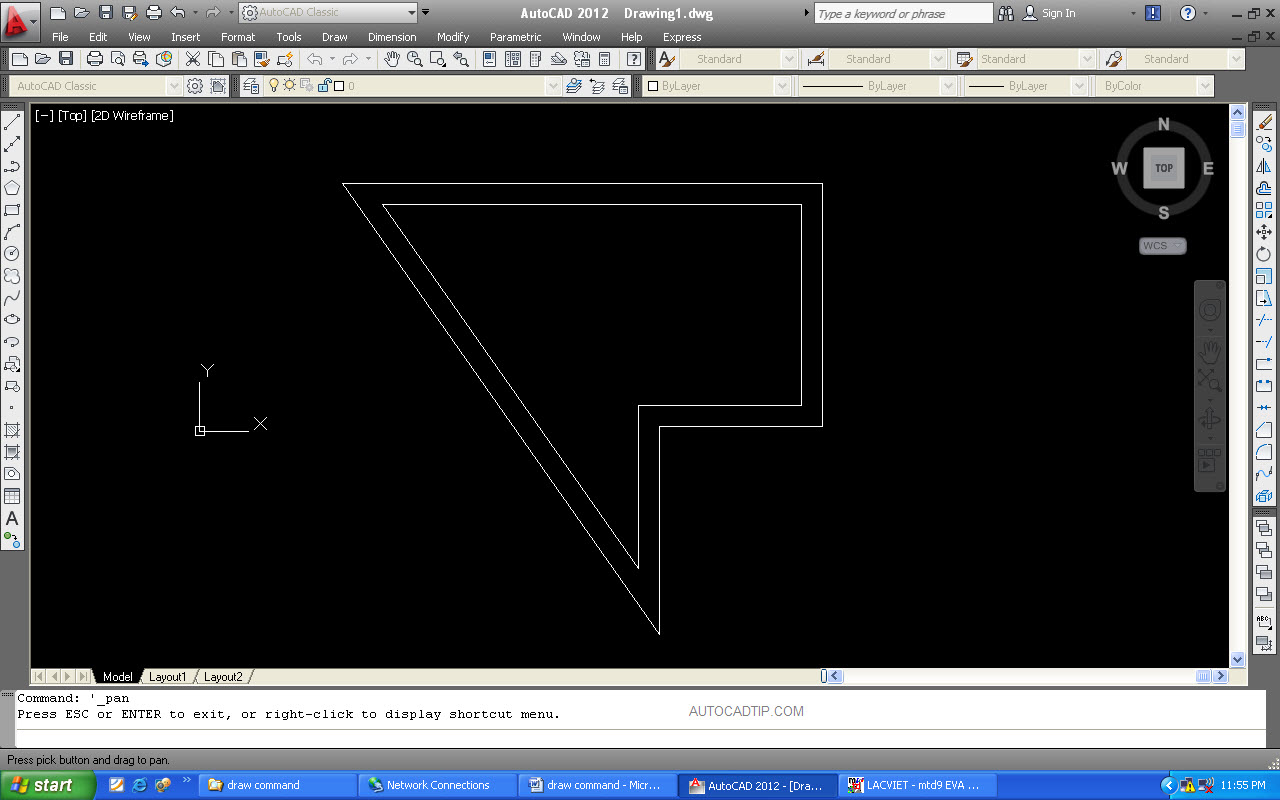Click the Sign In link
This screenshot has height=800, width=1280.
(1059, 13)
